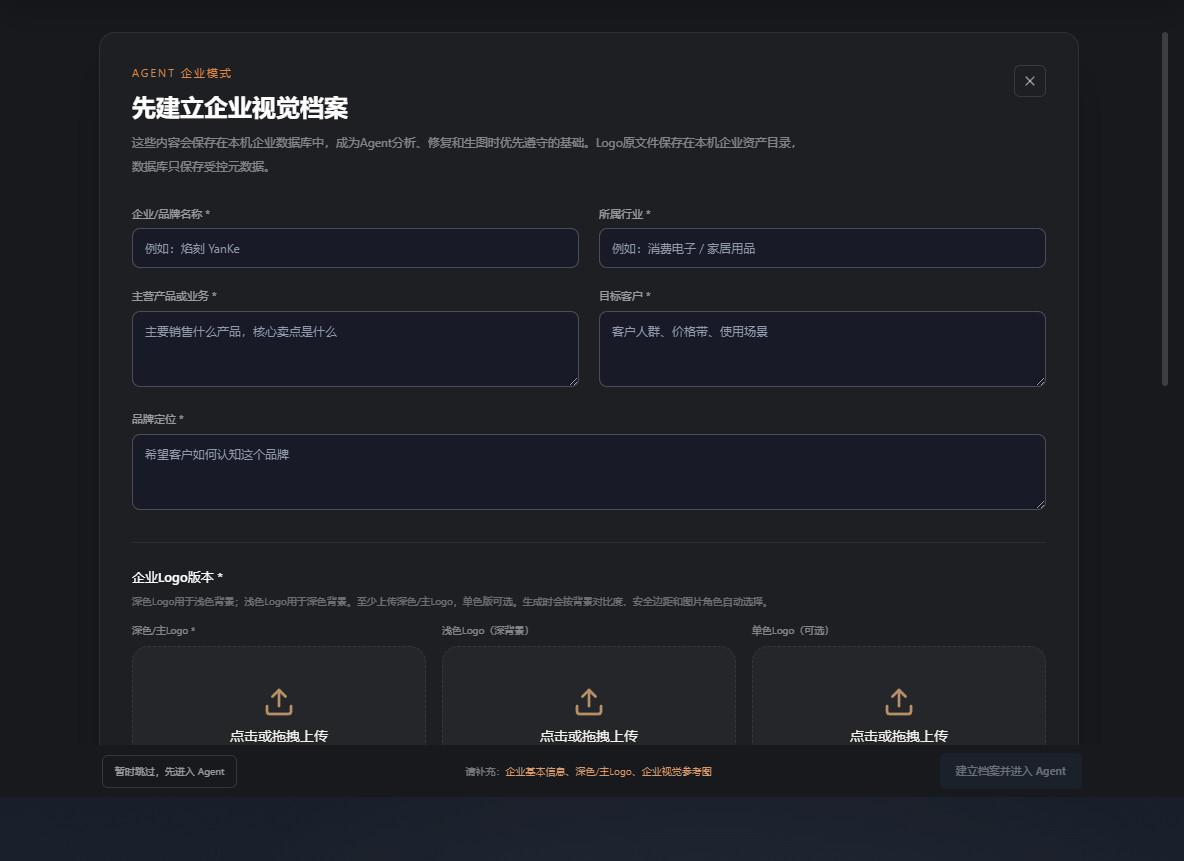This screenshot has width=1184, height=861.
Task: Click the 企业/品牌名称 field label
Action: (x=171, y=214)
